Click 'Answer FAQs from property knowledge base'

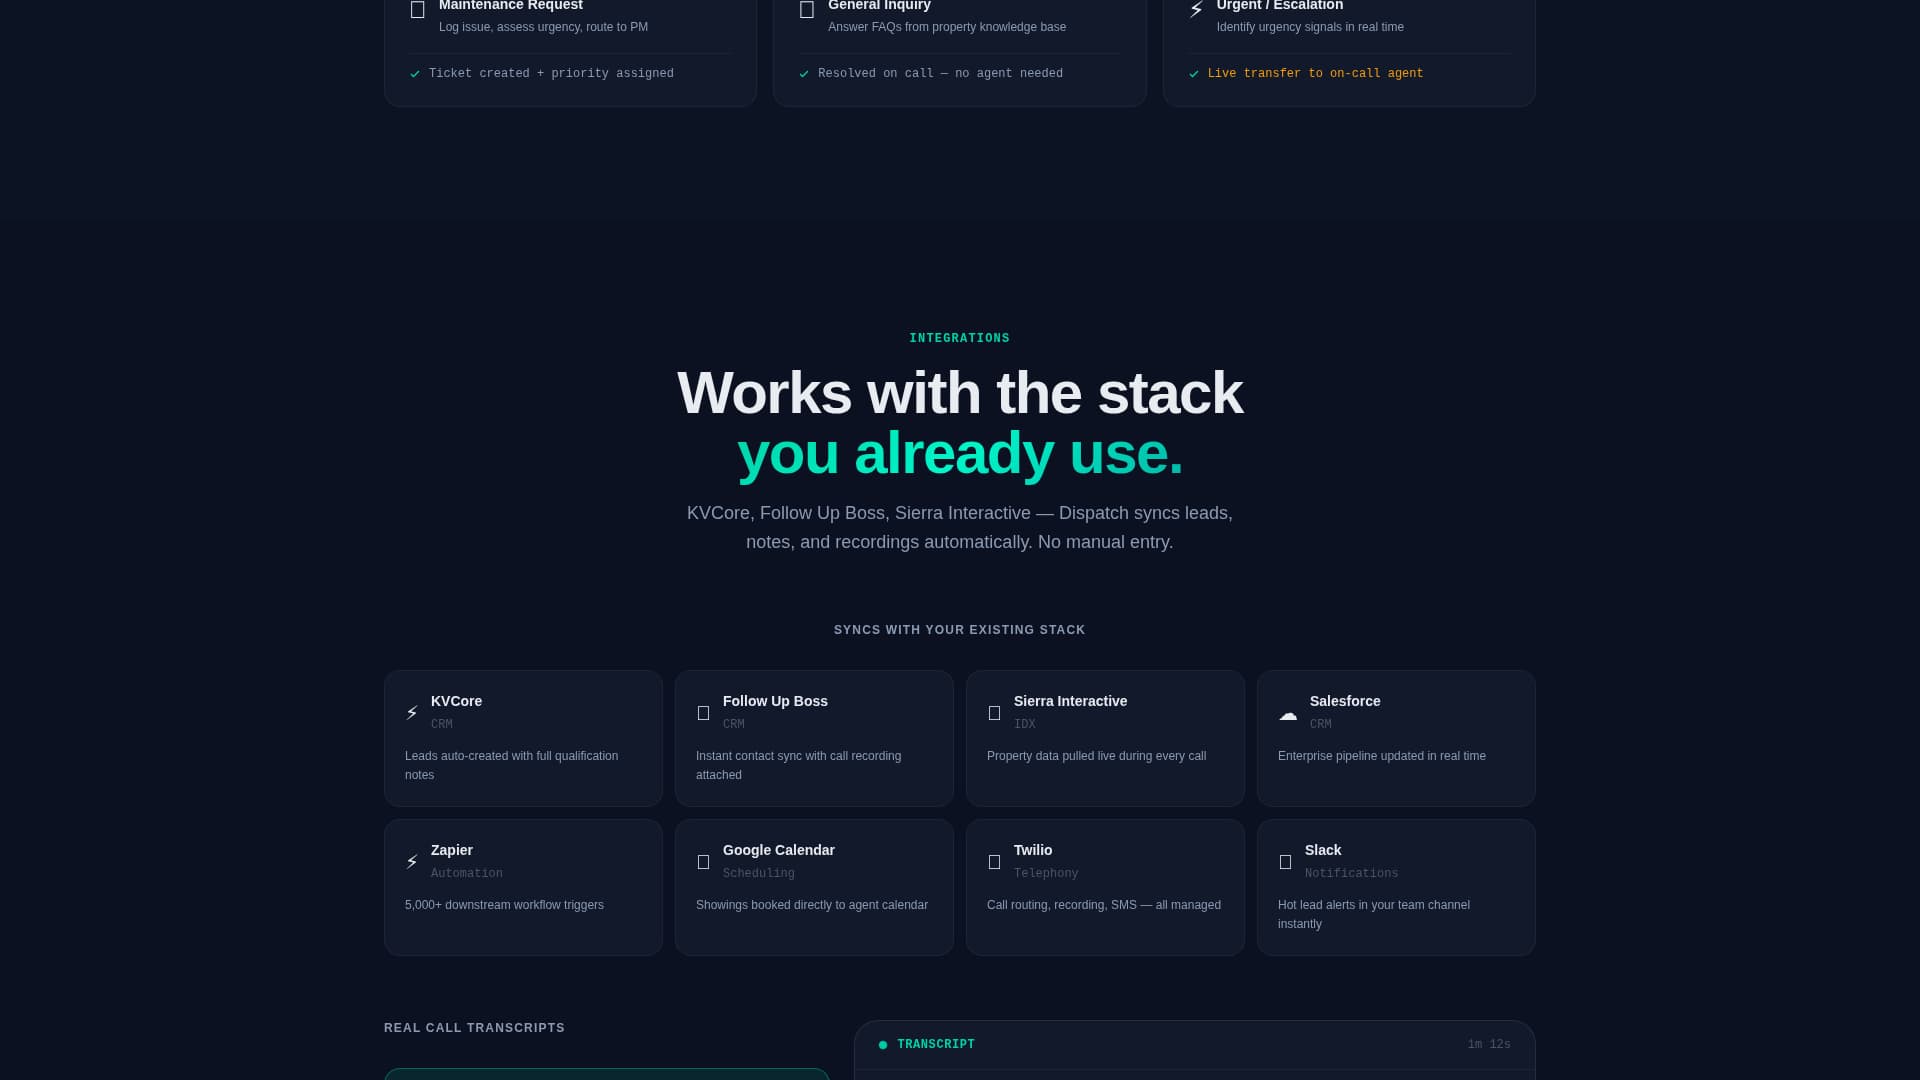pos(947,27)
